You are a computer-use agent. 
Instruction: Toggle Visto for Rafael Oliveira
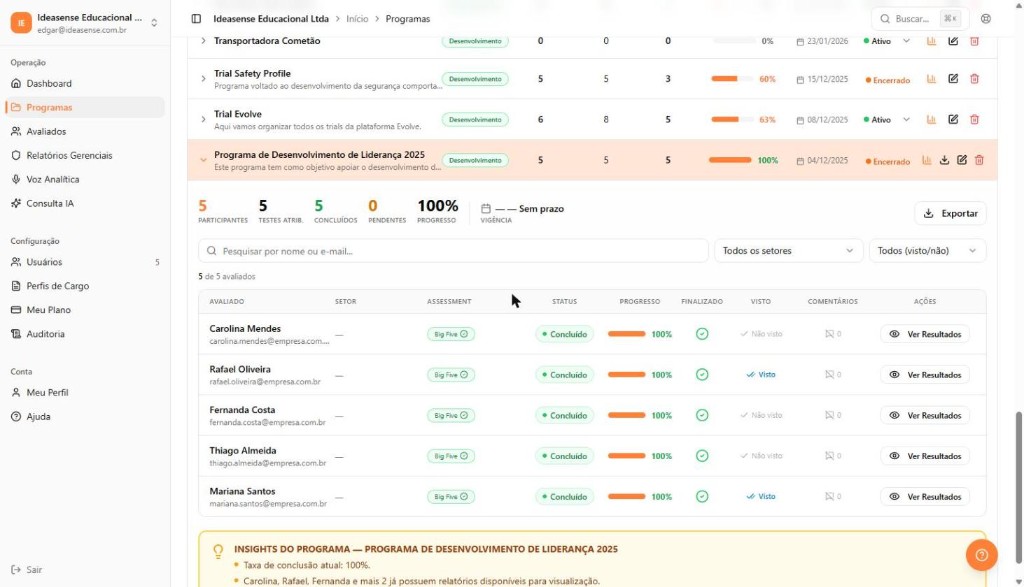coord(761,375)
